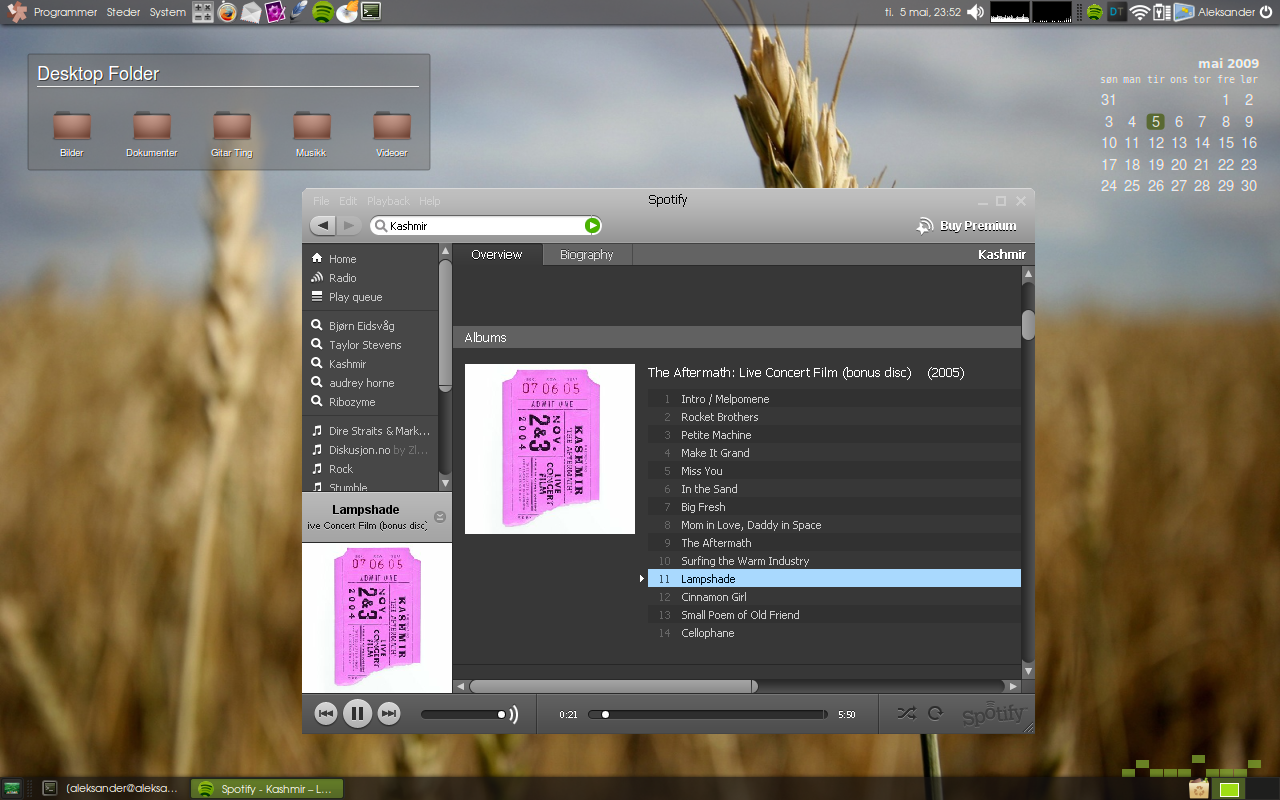This screenshot has height=800, width=1280.
Task: Open the File menu in Spotify
Action: point(321,201)
